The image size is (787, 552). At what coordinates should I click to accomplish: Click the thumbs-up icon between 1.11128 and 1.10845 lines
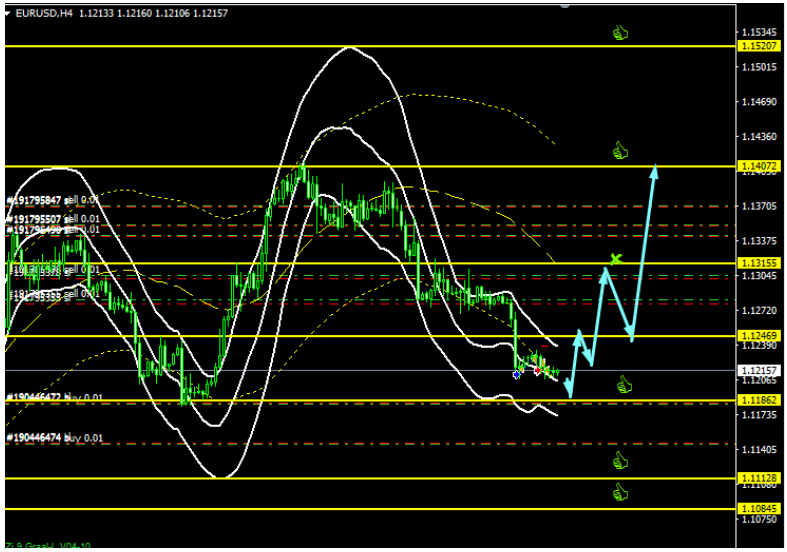click(x=621, y=492)
